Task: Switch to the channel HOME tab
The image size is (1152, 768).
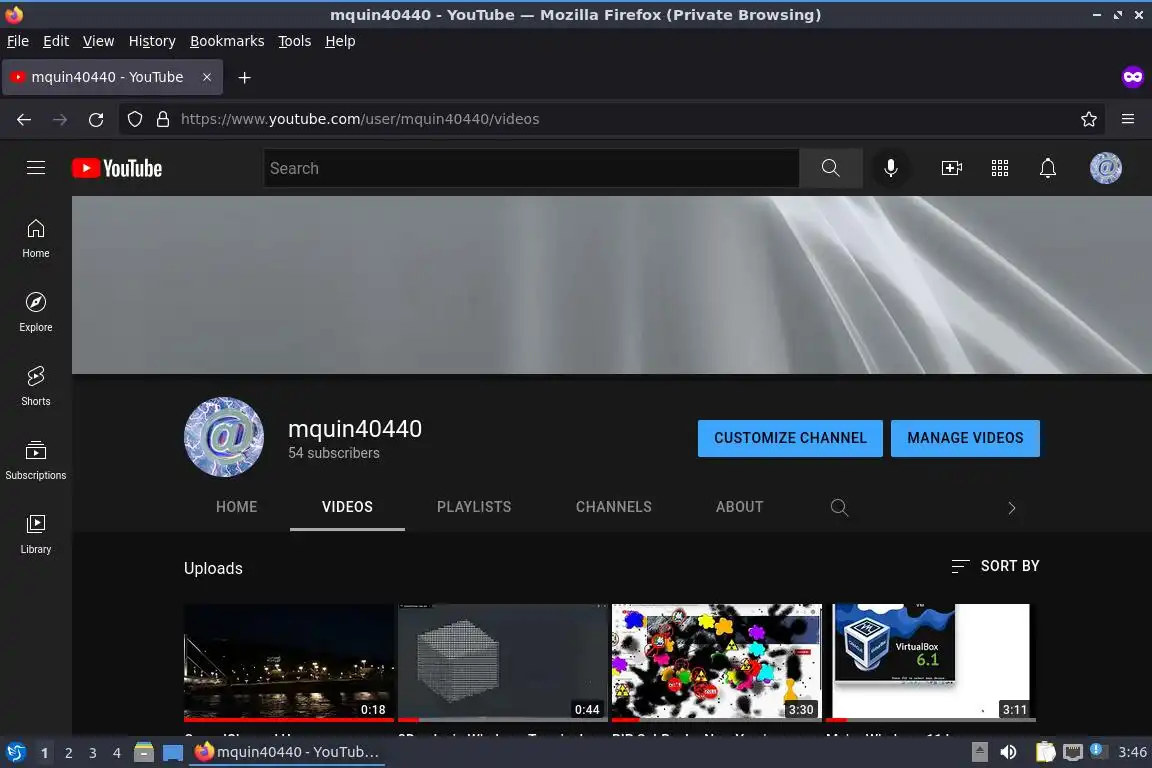Action: click(x=237, y=507)
